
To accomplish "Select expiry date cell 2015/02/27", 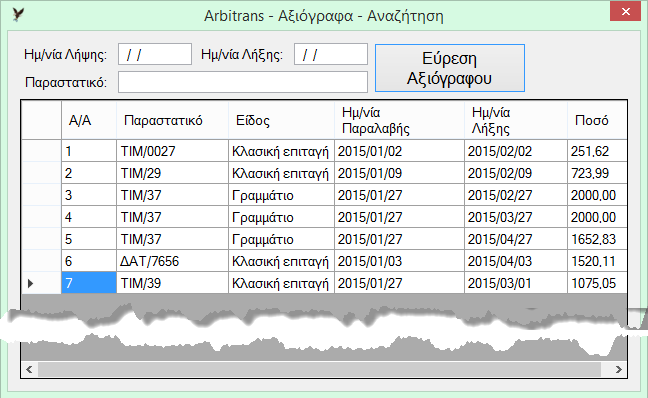I will coord(516,195).
